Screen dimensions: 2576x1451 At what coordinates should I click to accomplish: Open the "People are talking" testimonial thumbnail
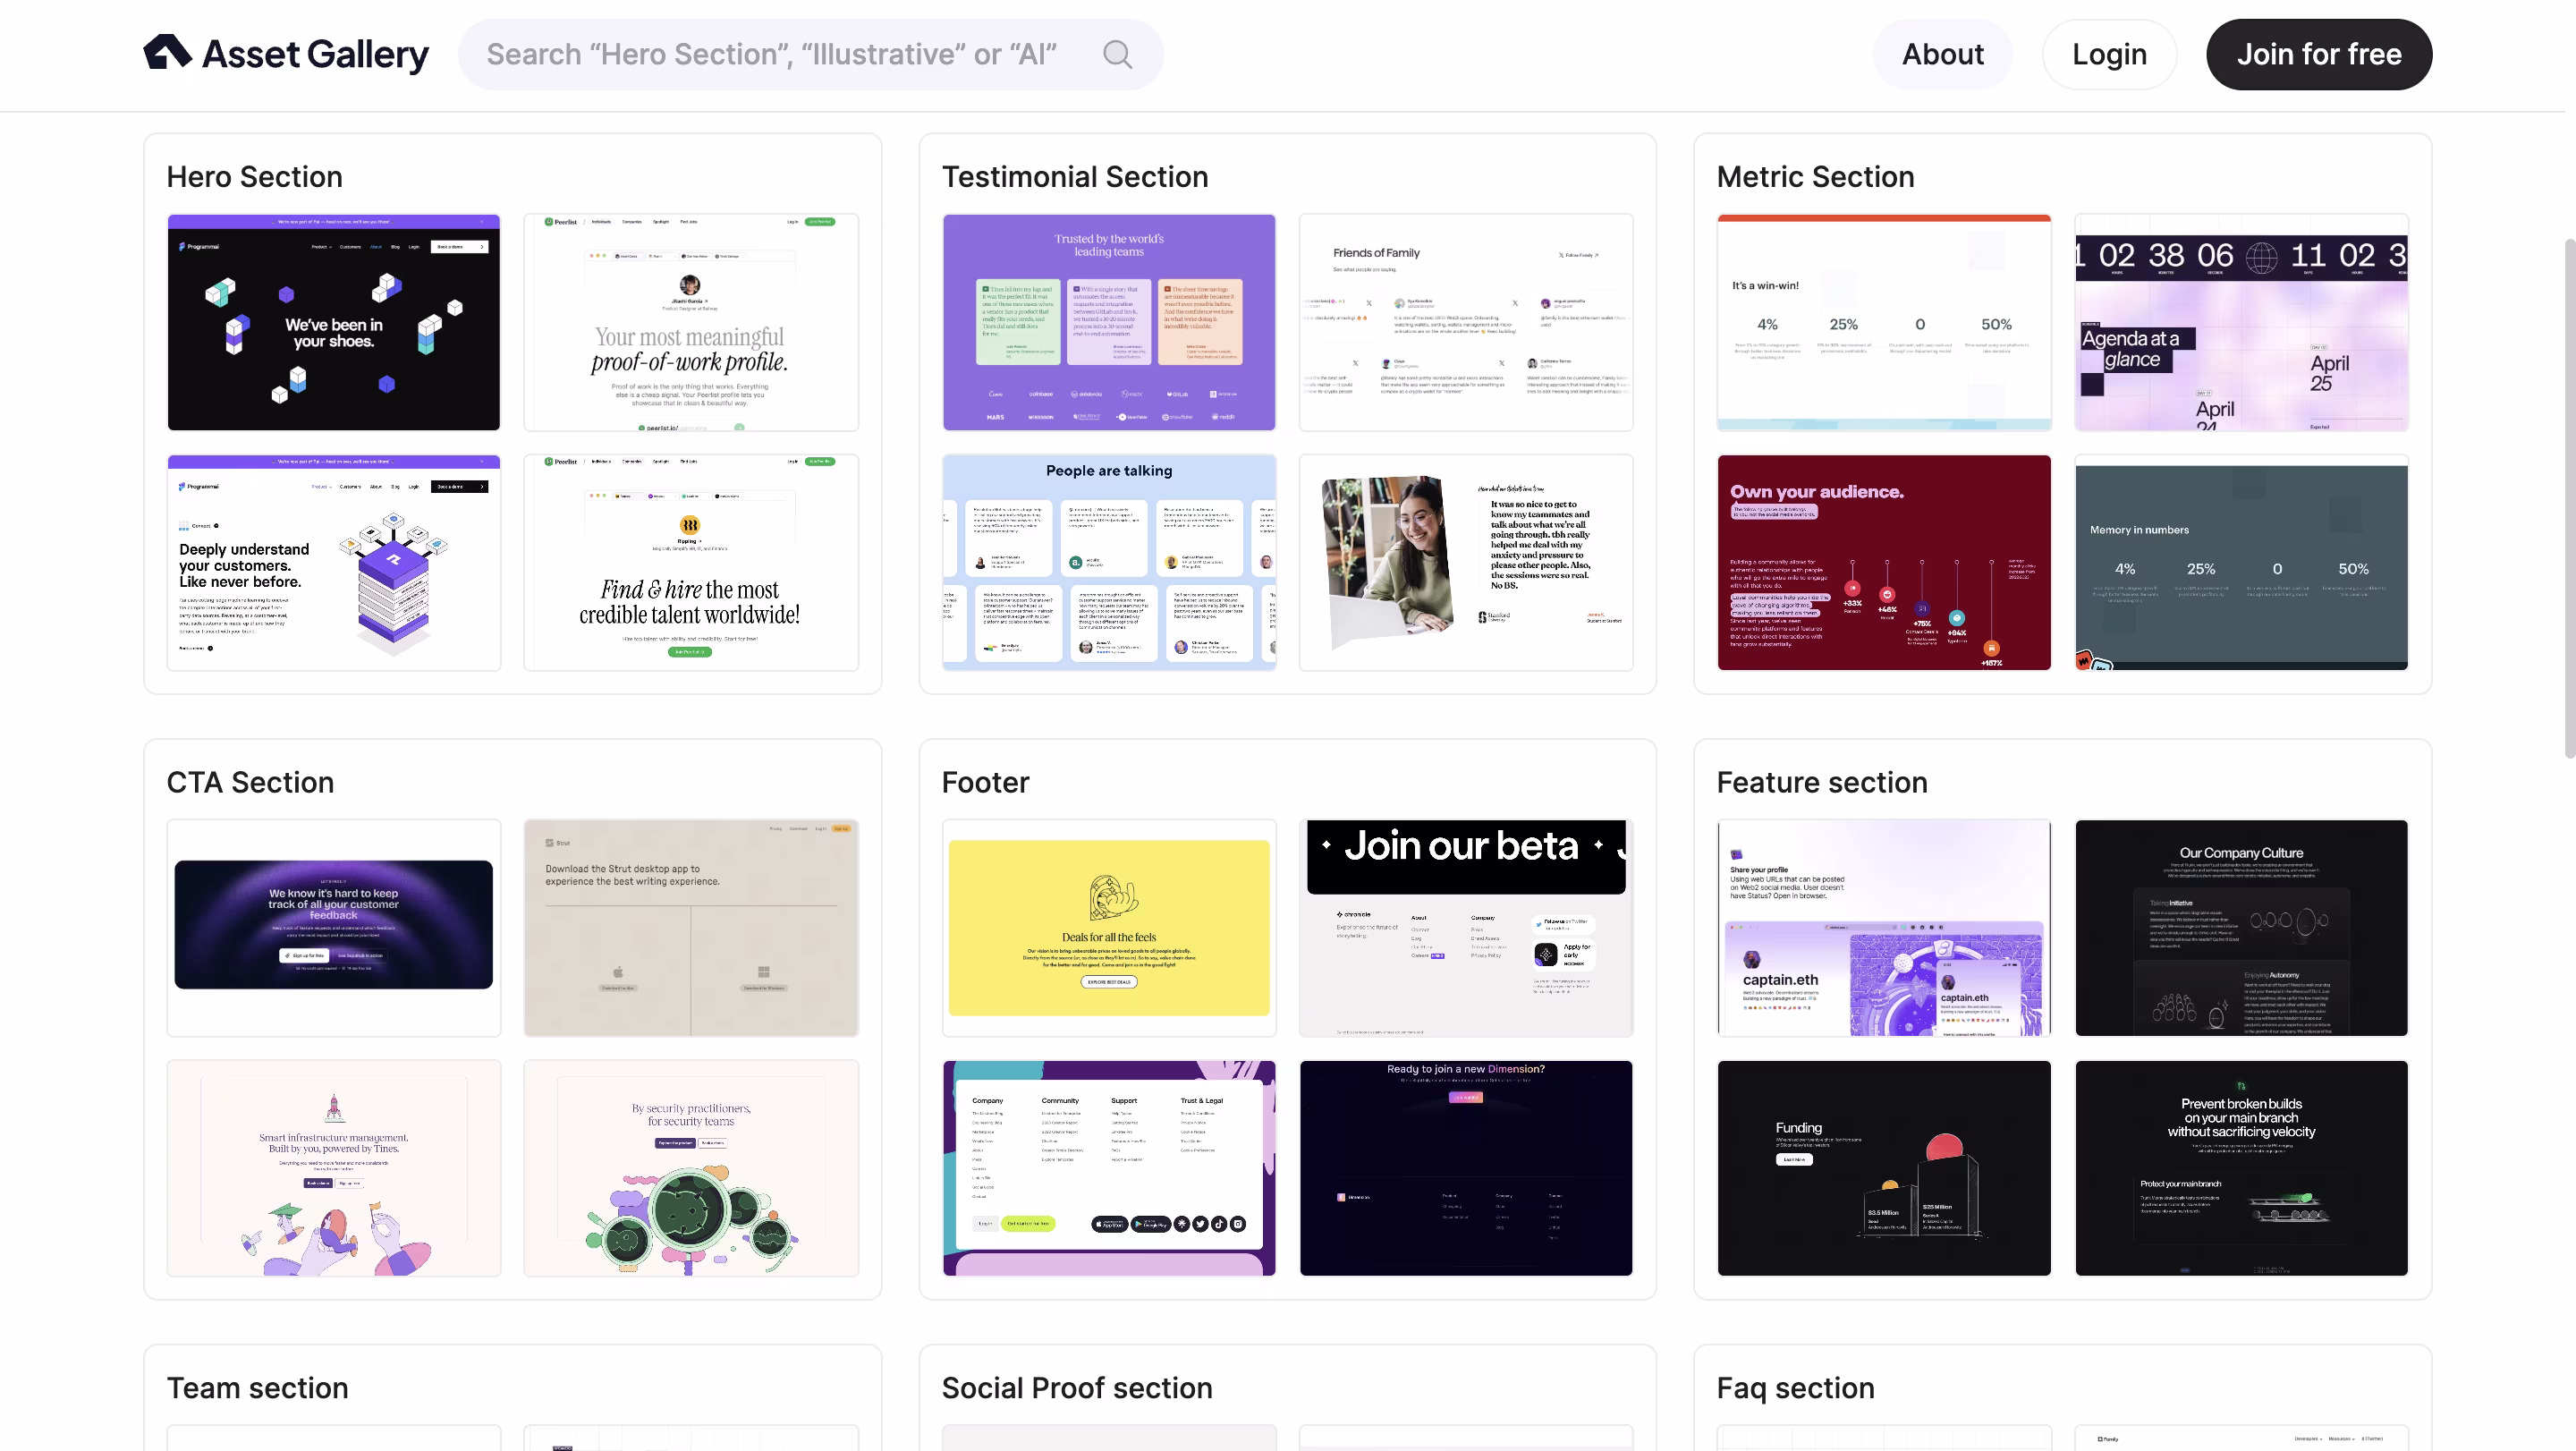tap(1108, 562)
